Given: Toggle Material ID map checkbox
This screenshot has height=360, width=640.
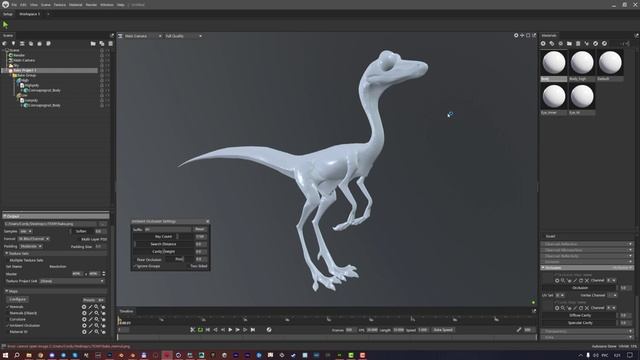Looking at the screenshot, I should 7,332.
